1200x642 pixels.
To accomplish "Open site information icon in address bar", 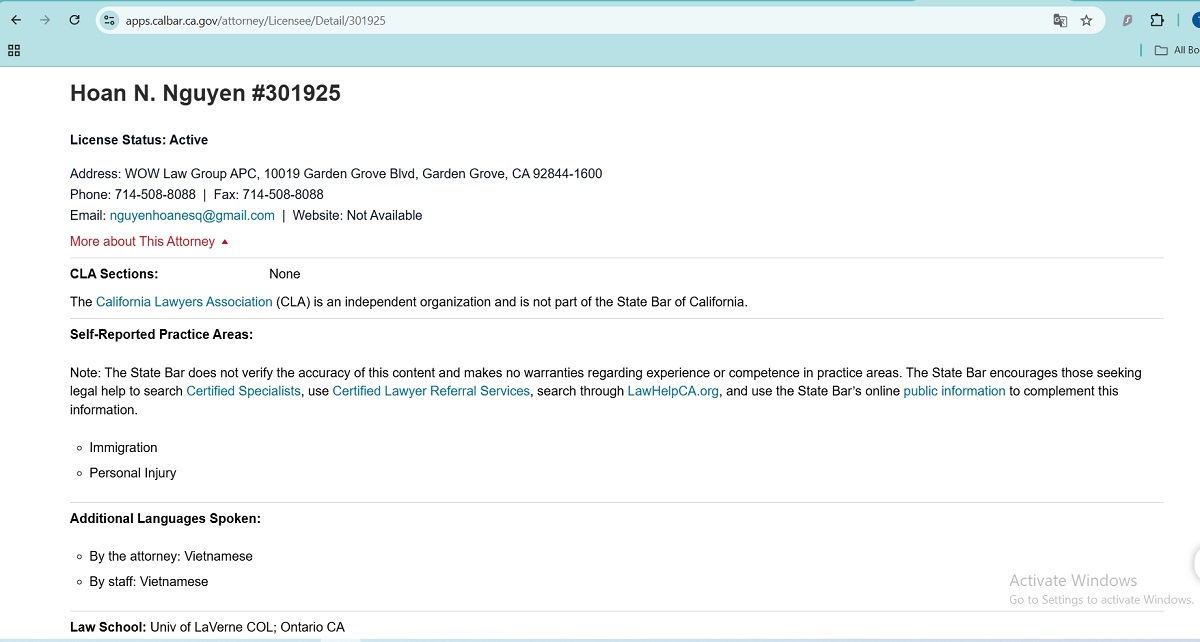I will point(110,20).
